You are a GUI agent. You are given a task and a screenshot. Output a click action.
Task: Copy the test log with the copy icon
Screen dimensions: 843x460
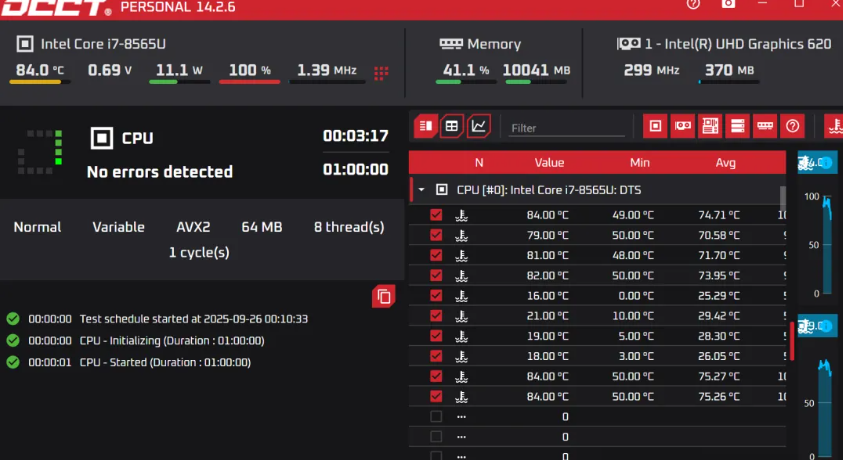[383, 296]
